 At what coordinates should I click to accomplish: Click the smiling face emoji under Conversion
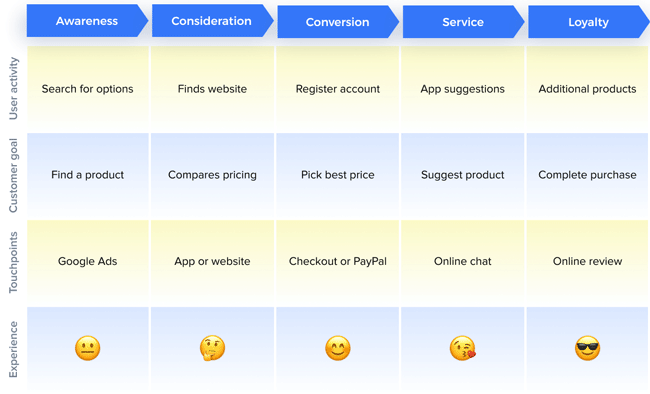[337, 348]
